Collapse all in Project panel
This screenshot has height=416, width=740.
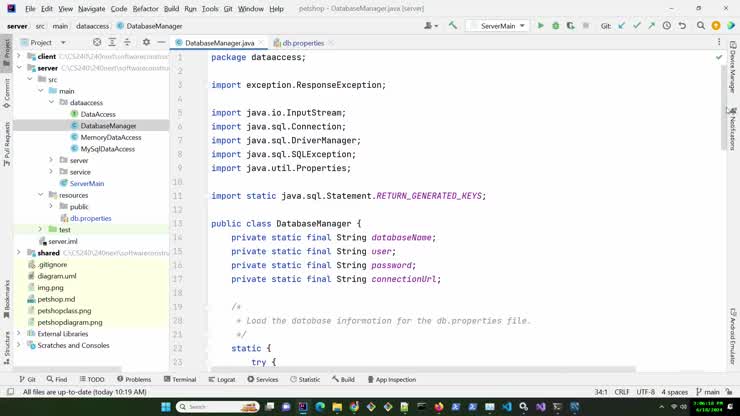pos(127,42)
